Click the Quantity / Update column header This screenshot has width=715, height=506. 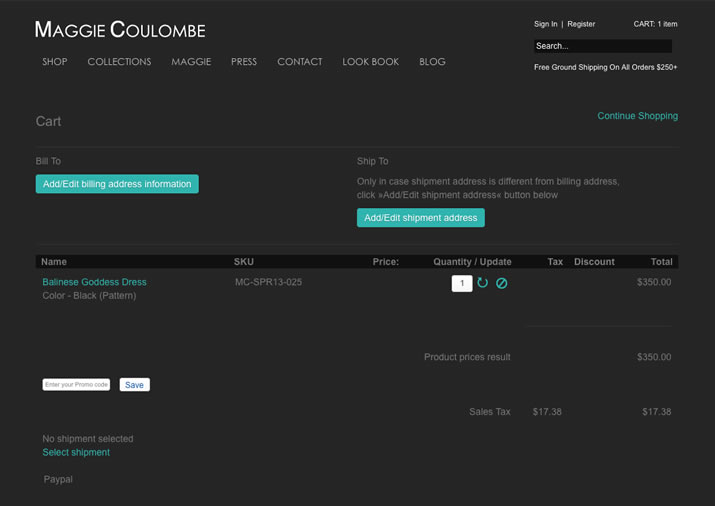coord(472,262)
